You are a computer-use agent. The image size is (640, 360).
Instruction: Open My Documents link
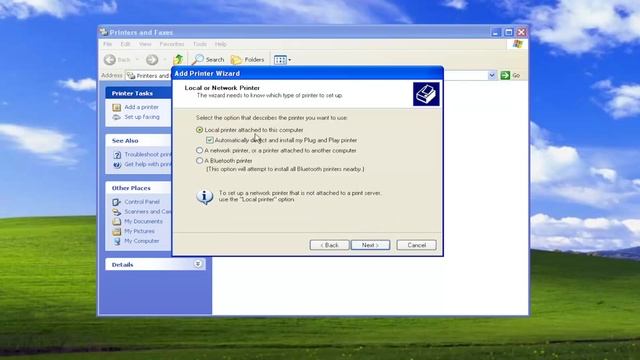(x=143, y=221)
